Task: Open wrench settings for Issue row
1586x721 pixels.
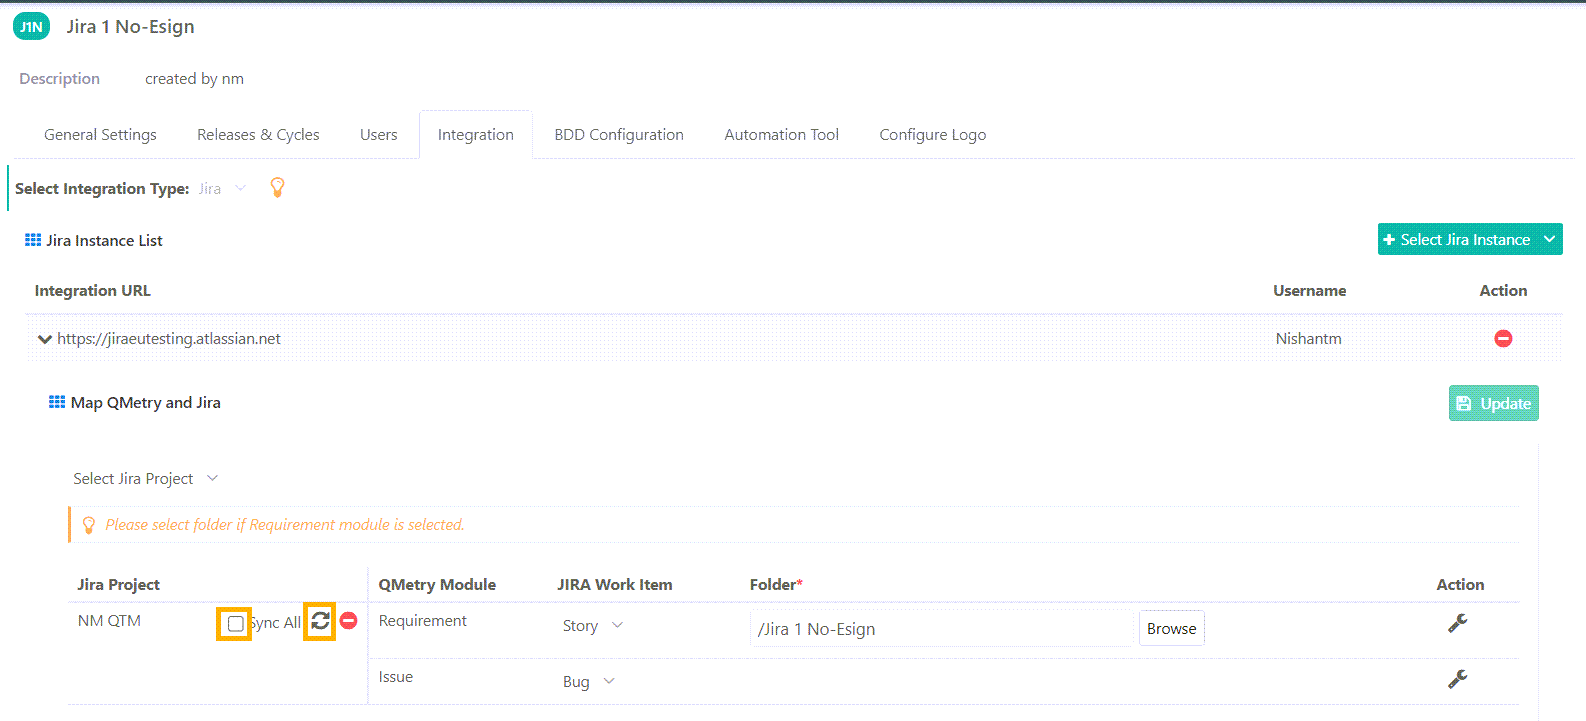Action: click(1457, 679)
